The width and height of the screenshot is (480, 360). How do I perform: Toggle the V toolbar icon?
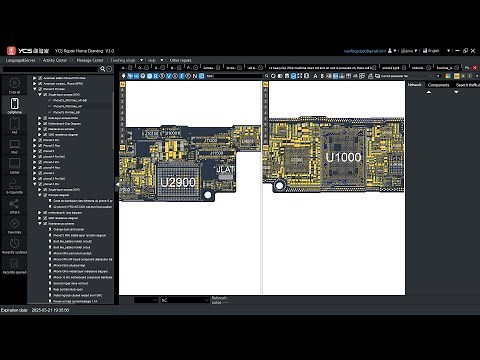pyautogui.click(x=168, y=76)
